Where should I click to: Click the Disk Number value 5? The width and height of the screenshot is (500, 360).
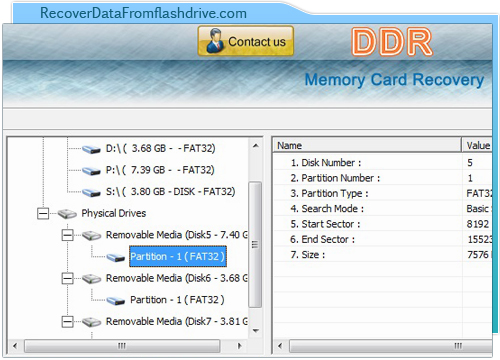coord(470,163)
